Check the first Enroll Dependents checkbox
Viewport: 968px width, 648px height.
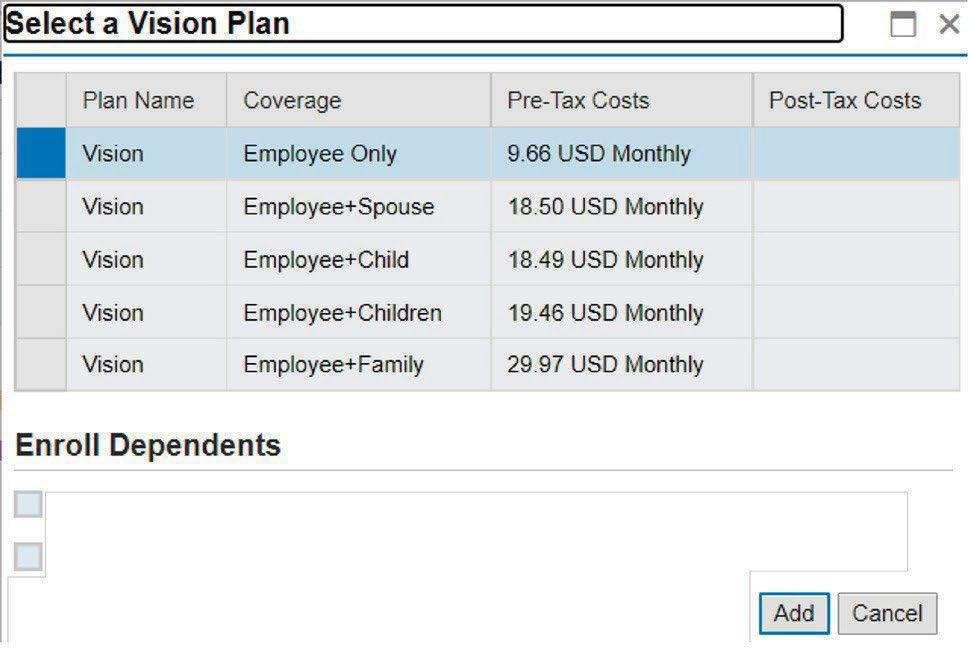pyautogui.click(x=28, y=505)
